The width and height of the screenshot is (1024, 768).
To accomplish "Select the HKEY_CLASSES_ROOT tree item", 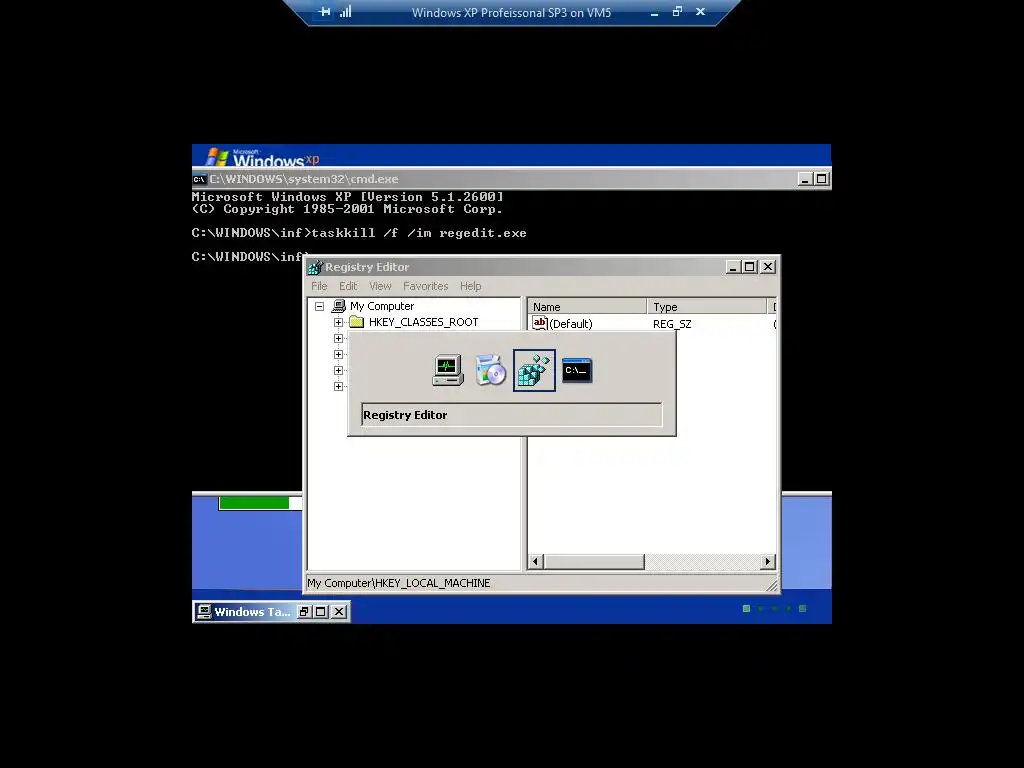I will [x=423, y=322].
